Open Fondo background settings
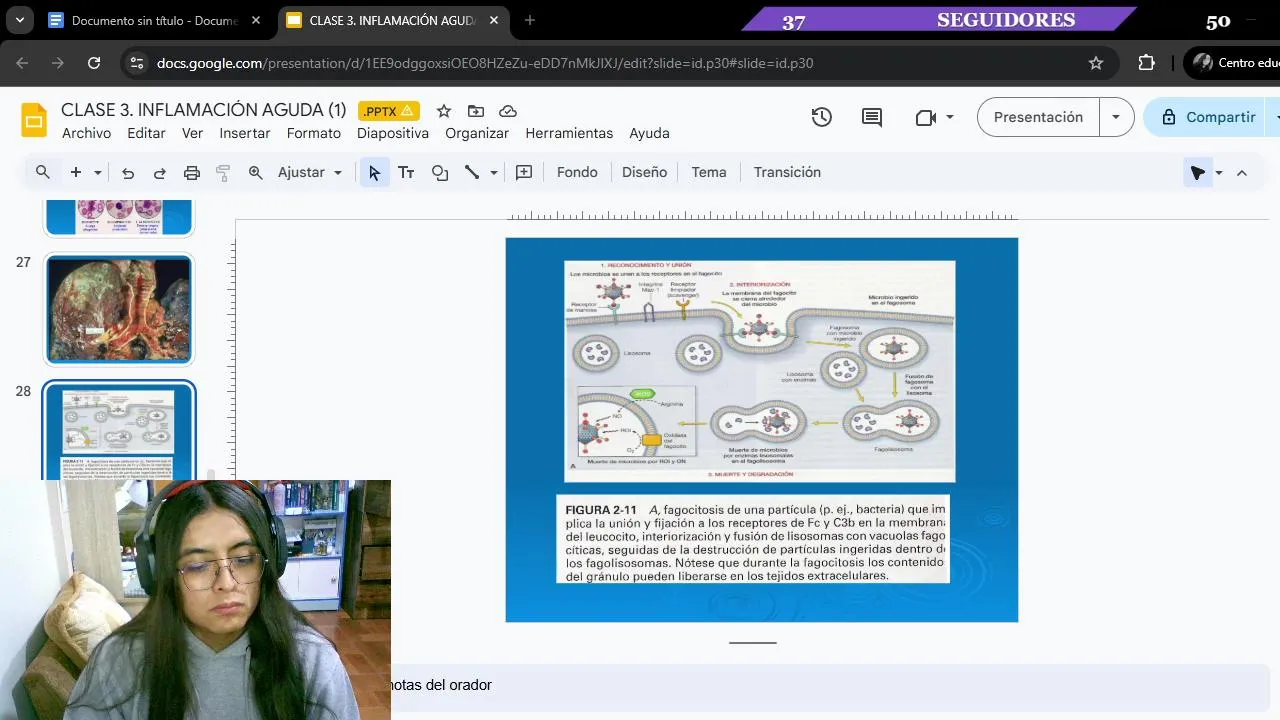The width and height of the screenshot is (1280, 720). pyautogui.click(x=577, y=172)
